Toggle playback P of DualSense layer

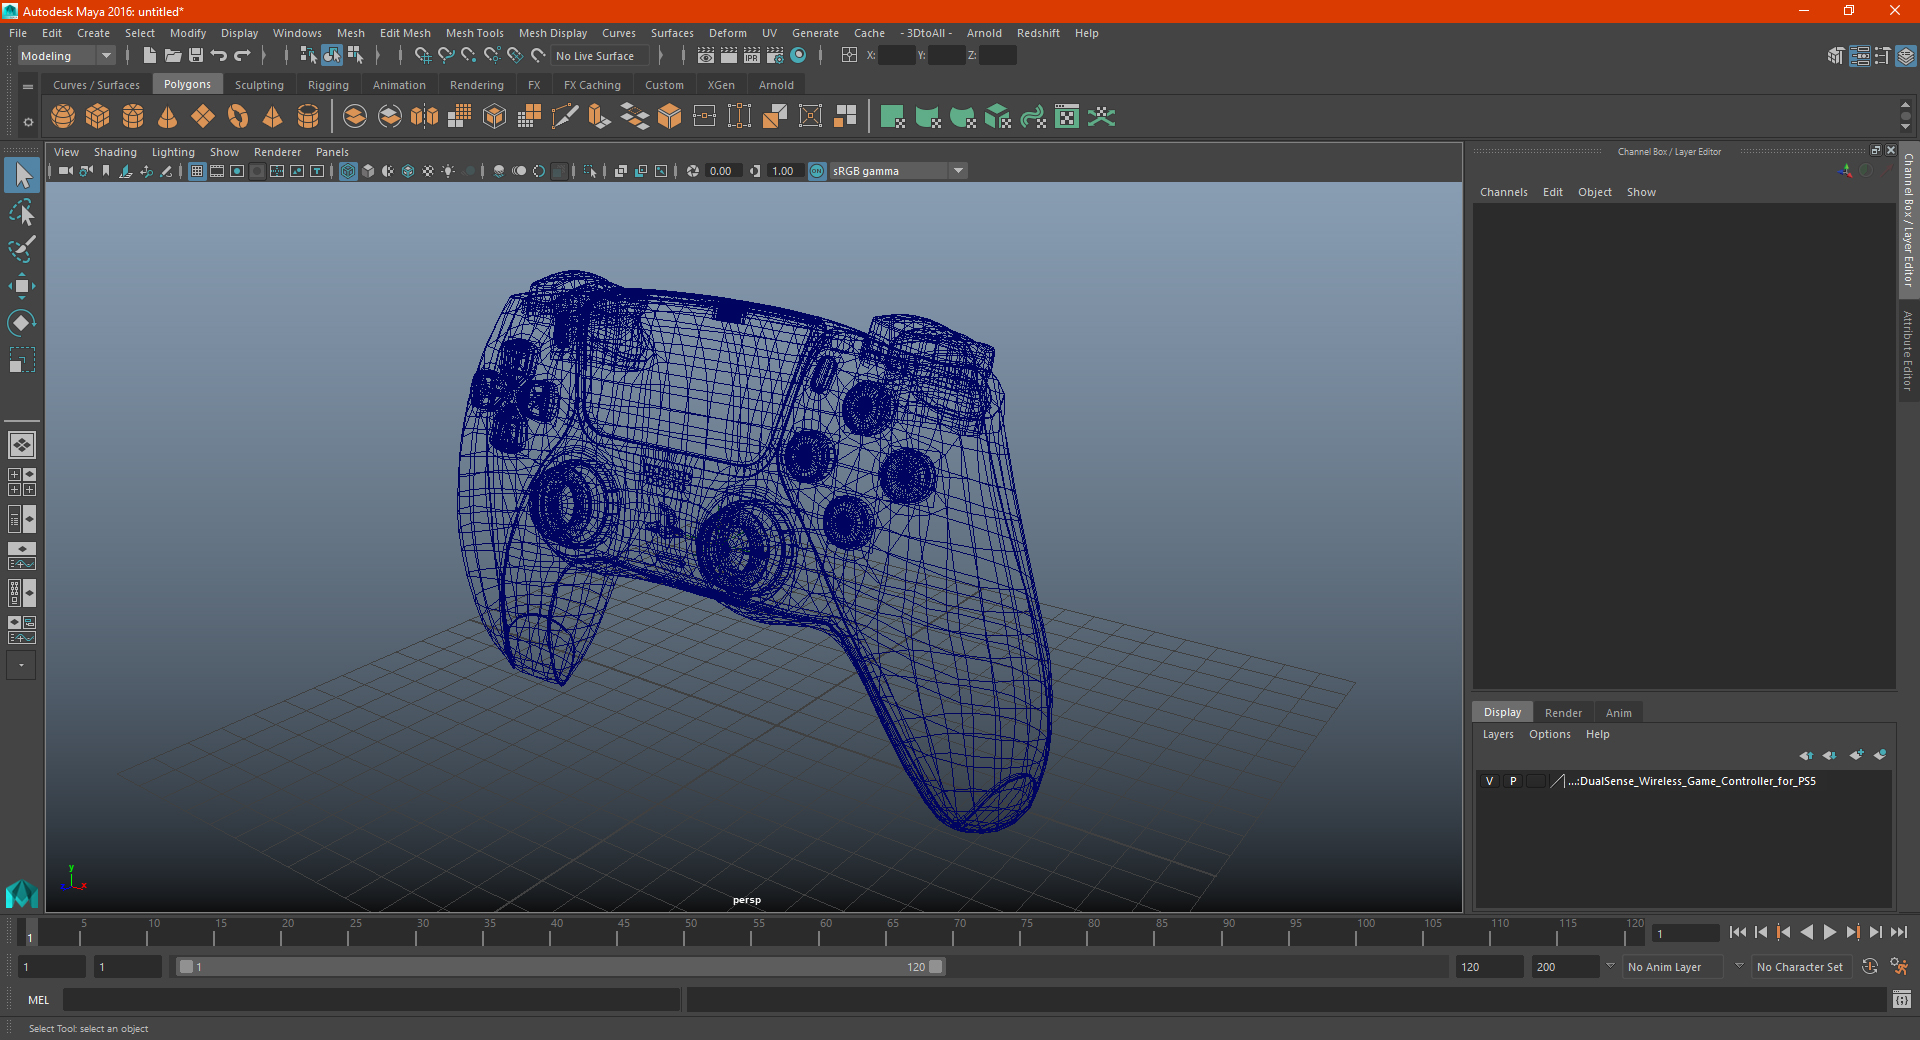1513,781
